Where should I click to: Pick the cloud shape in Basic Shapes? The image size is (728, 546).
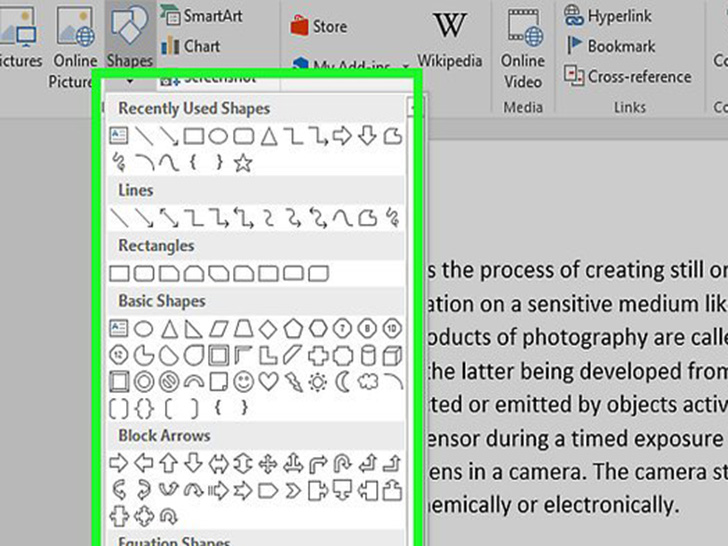coord(367,381)
